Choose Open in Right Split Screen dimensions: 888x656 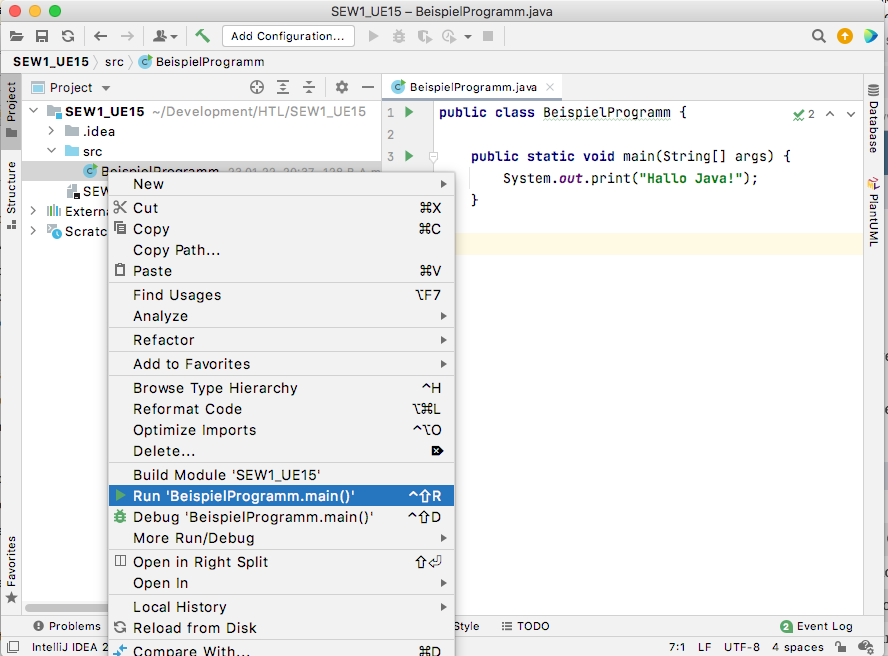(x=281, y=562)
